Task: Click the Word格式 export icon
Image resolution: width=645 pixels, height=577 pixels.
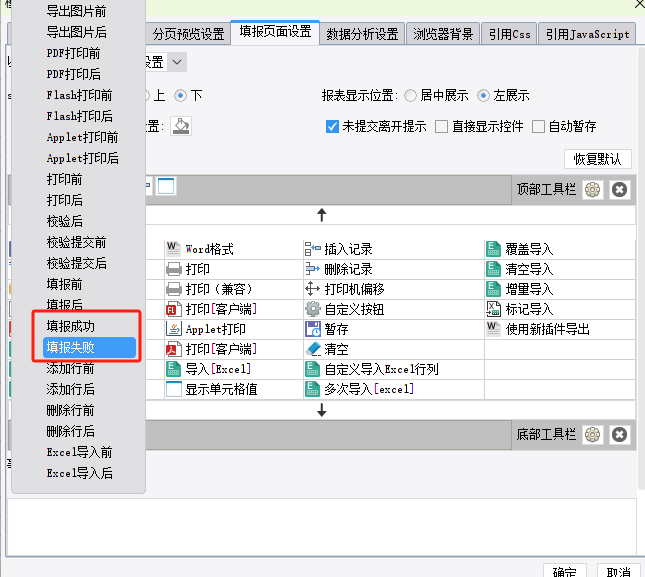Action: tap(173, 249)
